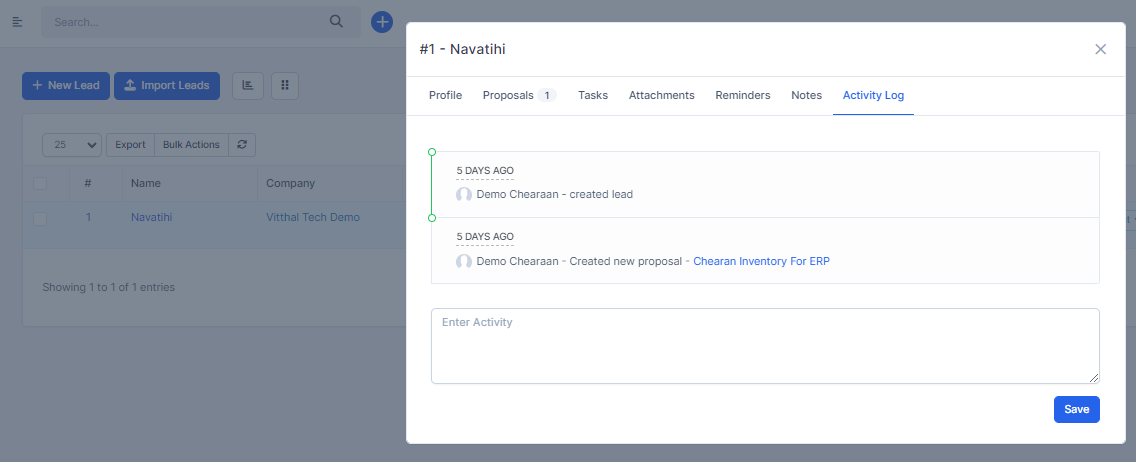Switch to kanban grid view icon
1136x462 pixels.
tap(285, 86)
